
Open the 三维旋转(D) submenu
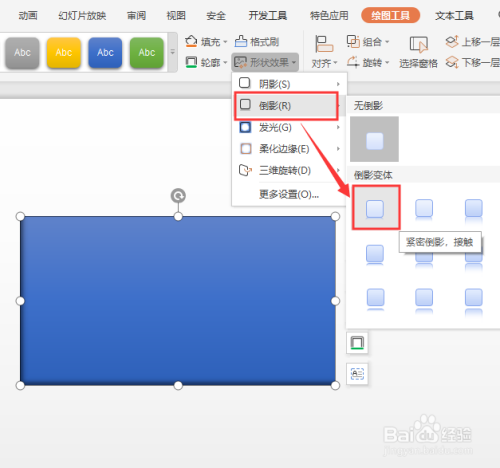(289, 170)
